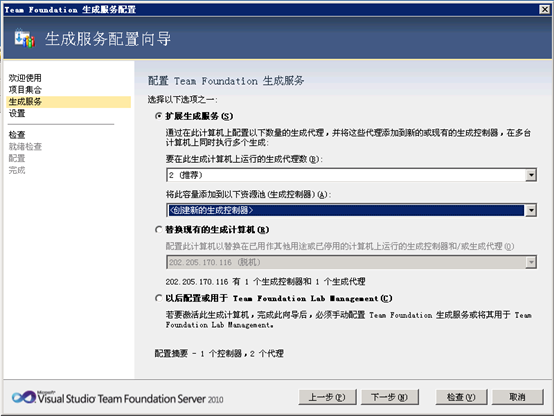Open the build controller pool dropdown arrow
Screen dimensions: 554x416
click(x=531, y=211)
